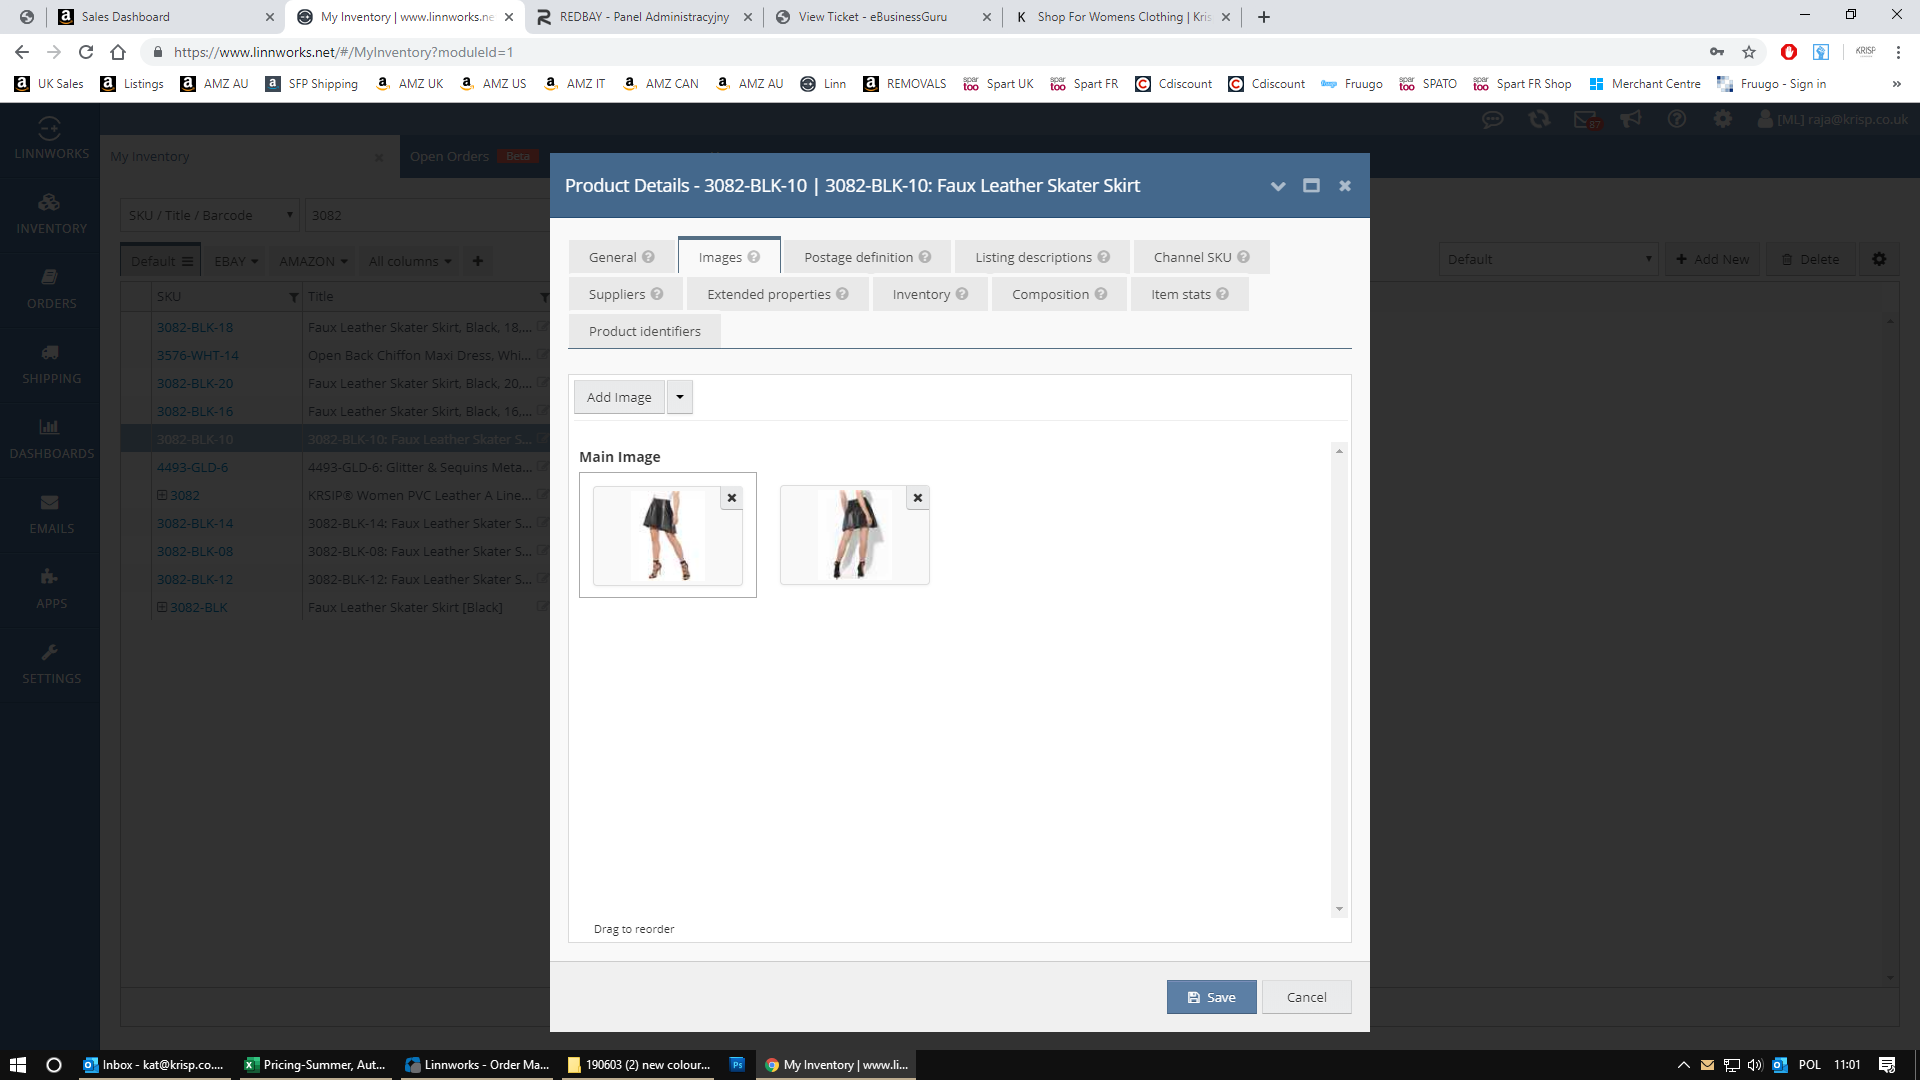Image resolution: width=1920 pixels, height=1080 pixels.
Task: Open the Add Image dropdown arrow
Action: tap(680, 397)
